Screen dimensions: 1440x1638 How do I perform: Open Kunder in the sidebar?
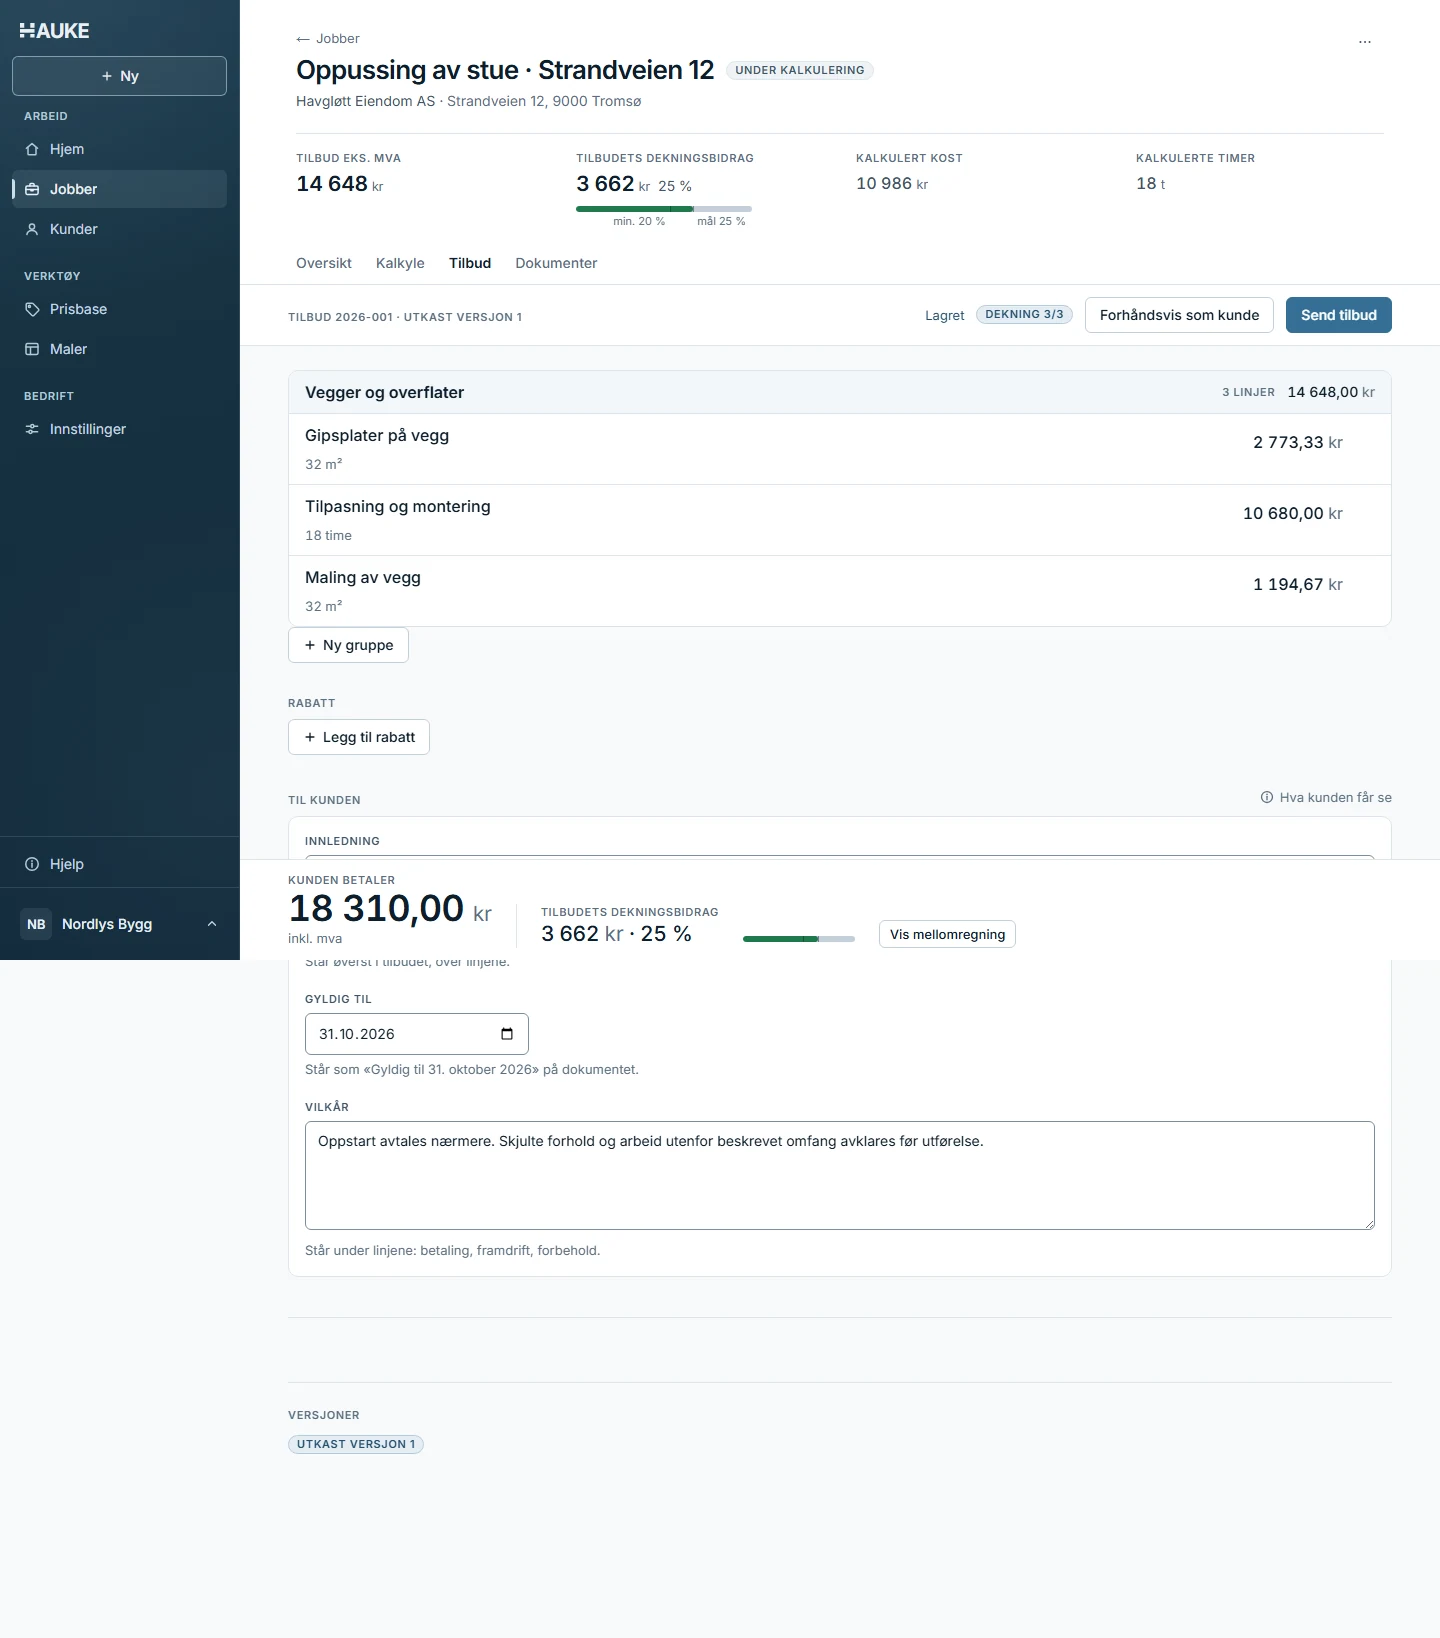point(119,229)
